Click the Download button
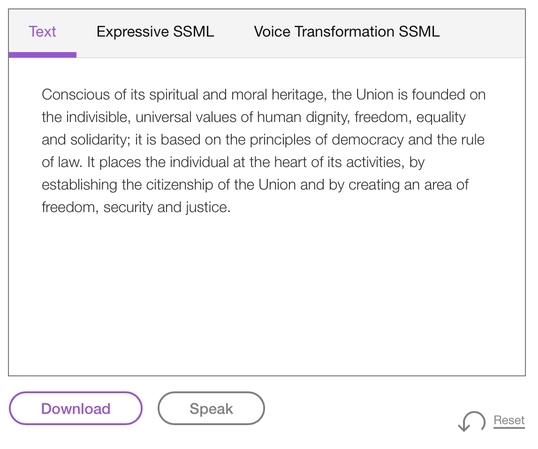 click(75, 409)
